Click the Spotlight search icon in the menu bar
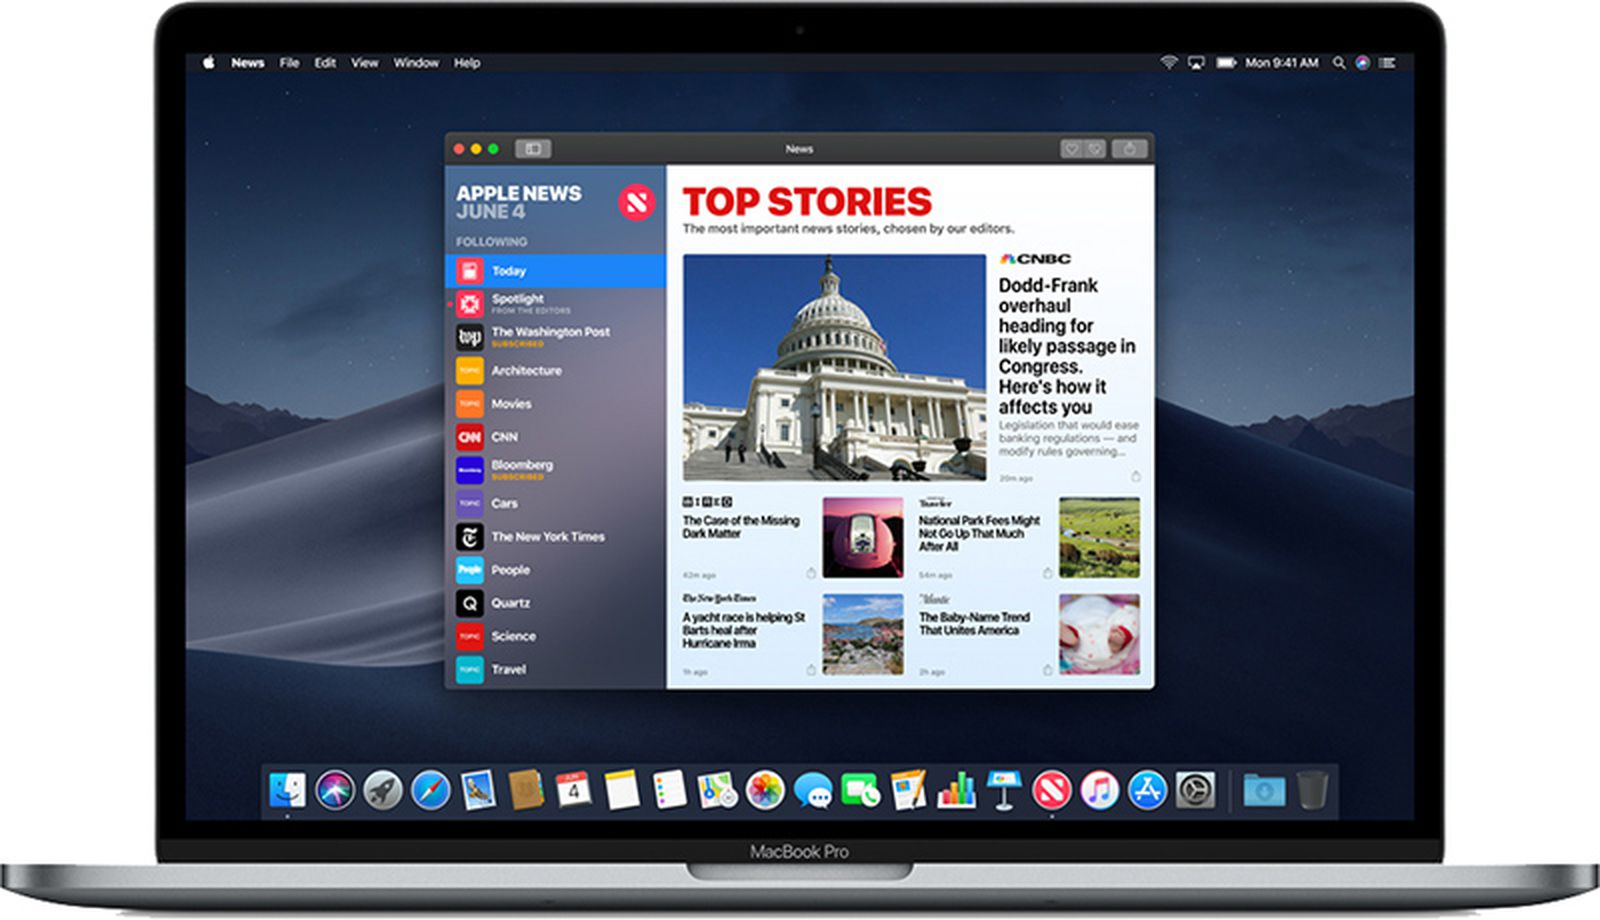The height and width of the screenshot is (920, 1600). 1340,62
